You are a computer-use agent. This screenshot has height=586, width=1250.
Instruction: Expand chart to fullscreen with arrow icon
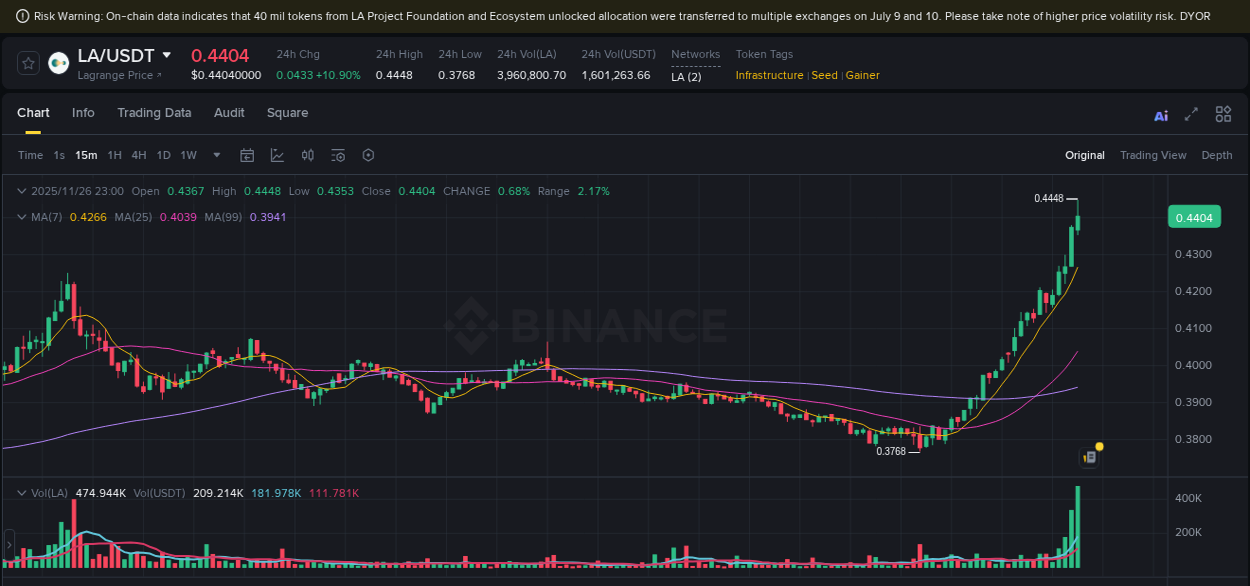1191,116
